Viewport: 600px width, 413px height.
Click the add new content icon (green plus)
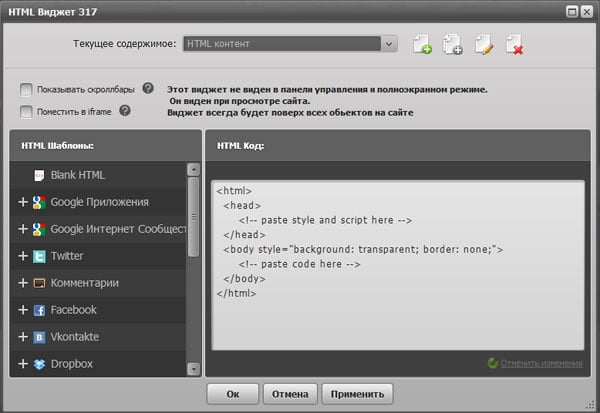point(422,44)
